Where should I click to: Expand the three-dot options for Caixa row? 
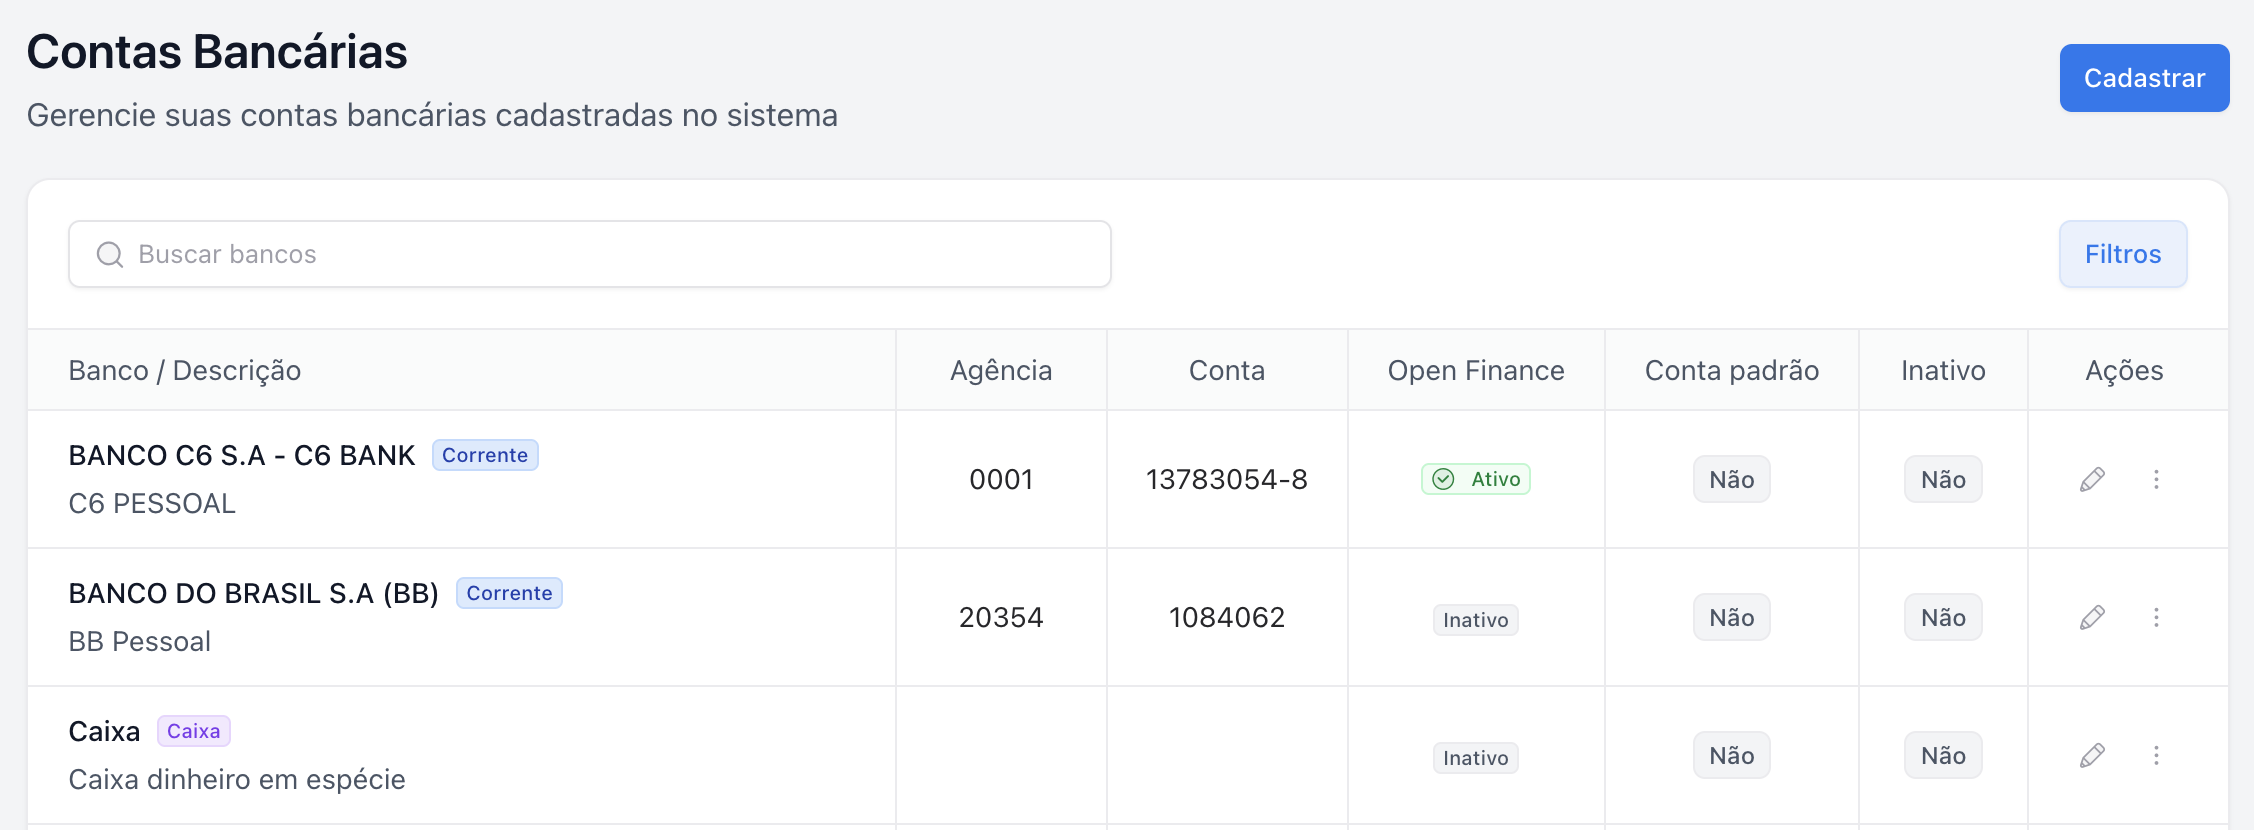click(2156, 756)
